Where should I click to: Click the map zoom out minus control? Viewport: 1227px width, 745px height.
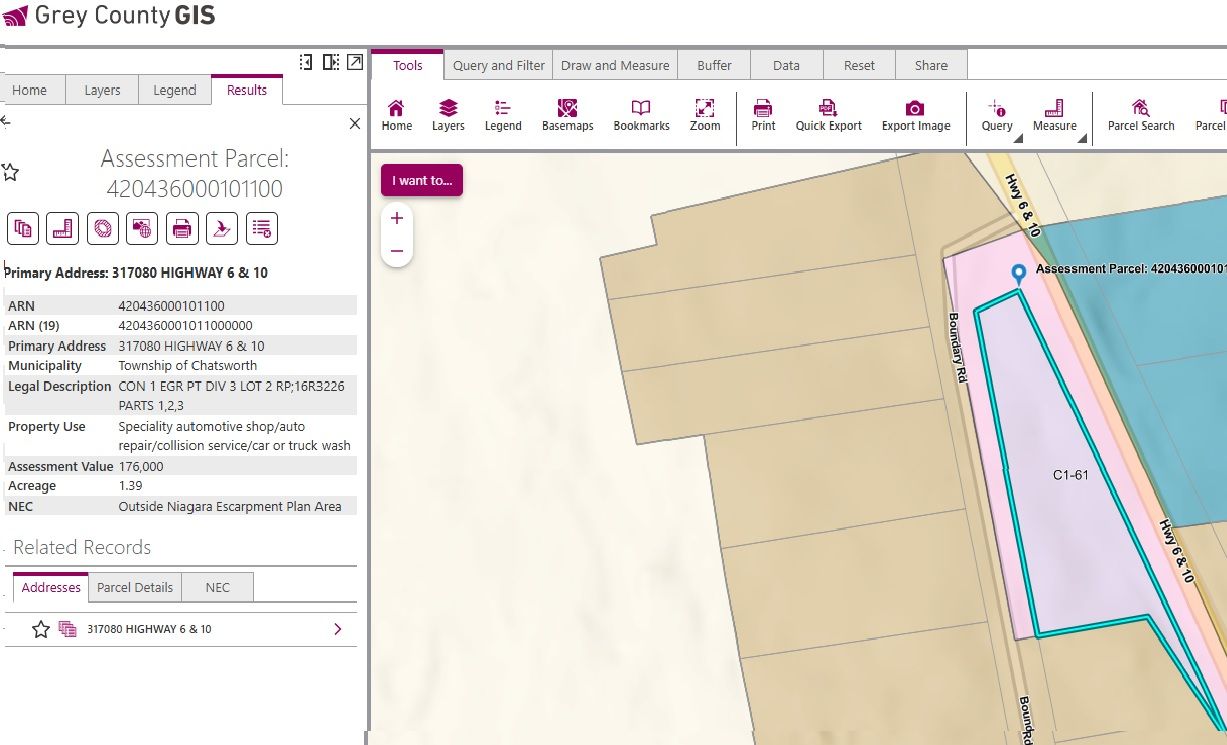(397, 251)
